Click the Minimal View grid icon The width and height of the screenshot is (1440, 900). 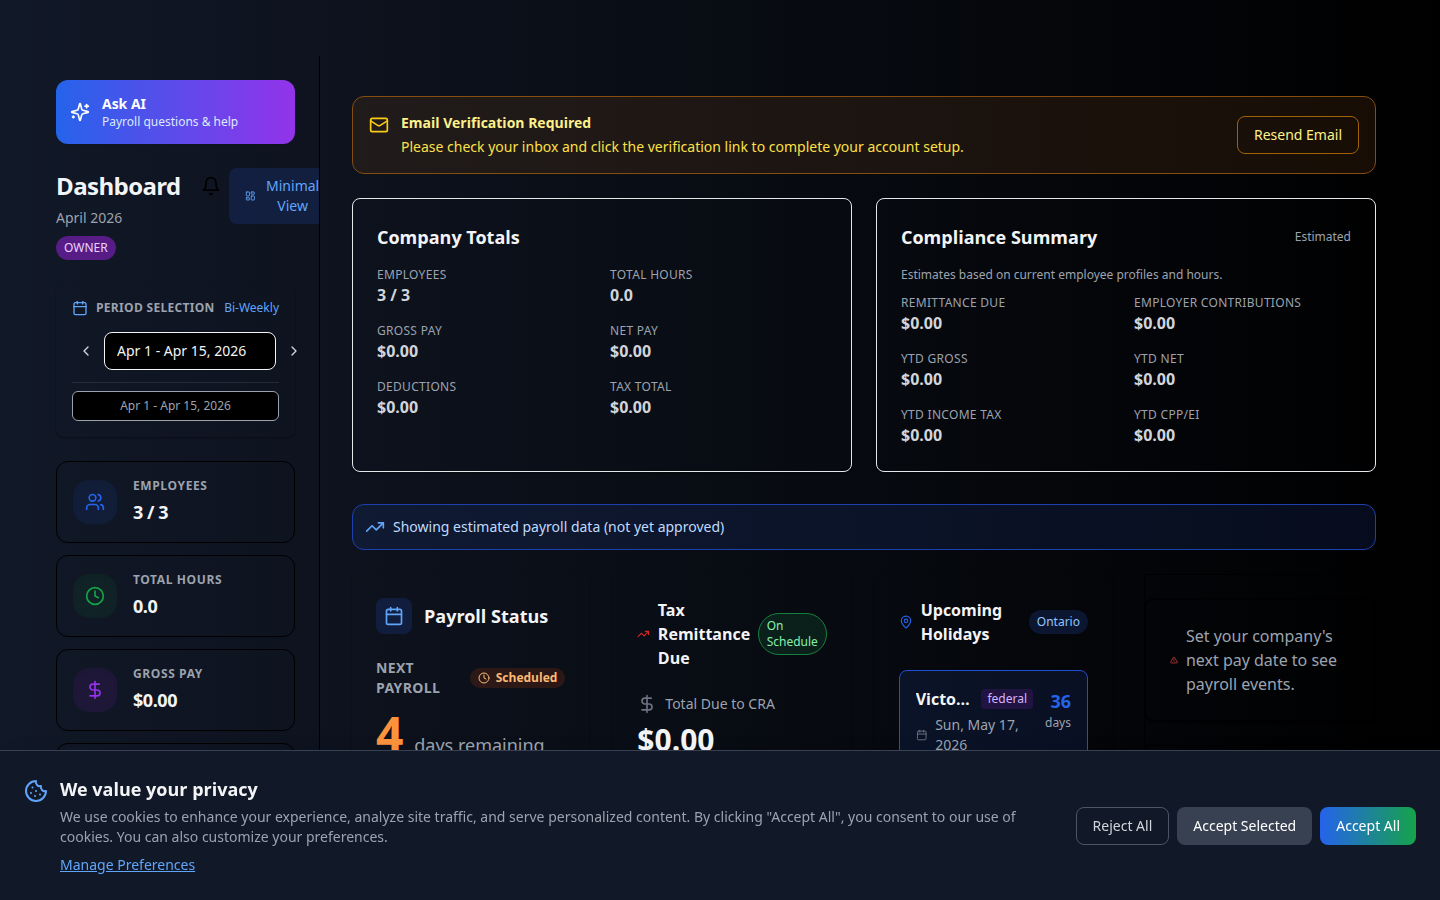250,196
